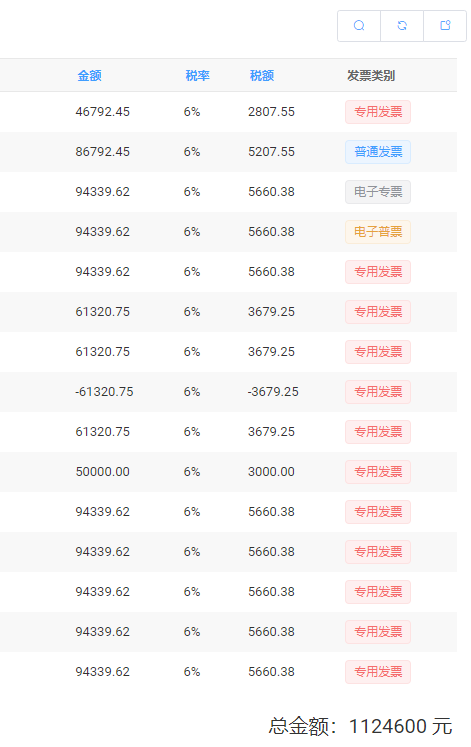Click the 50000.00 amount cell
The image size is (471, 747).
coord(102,472)
